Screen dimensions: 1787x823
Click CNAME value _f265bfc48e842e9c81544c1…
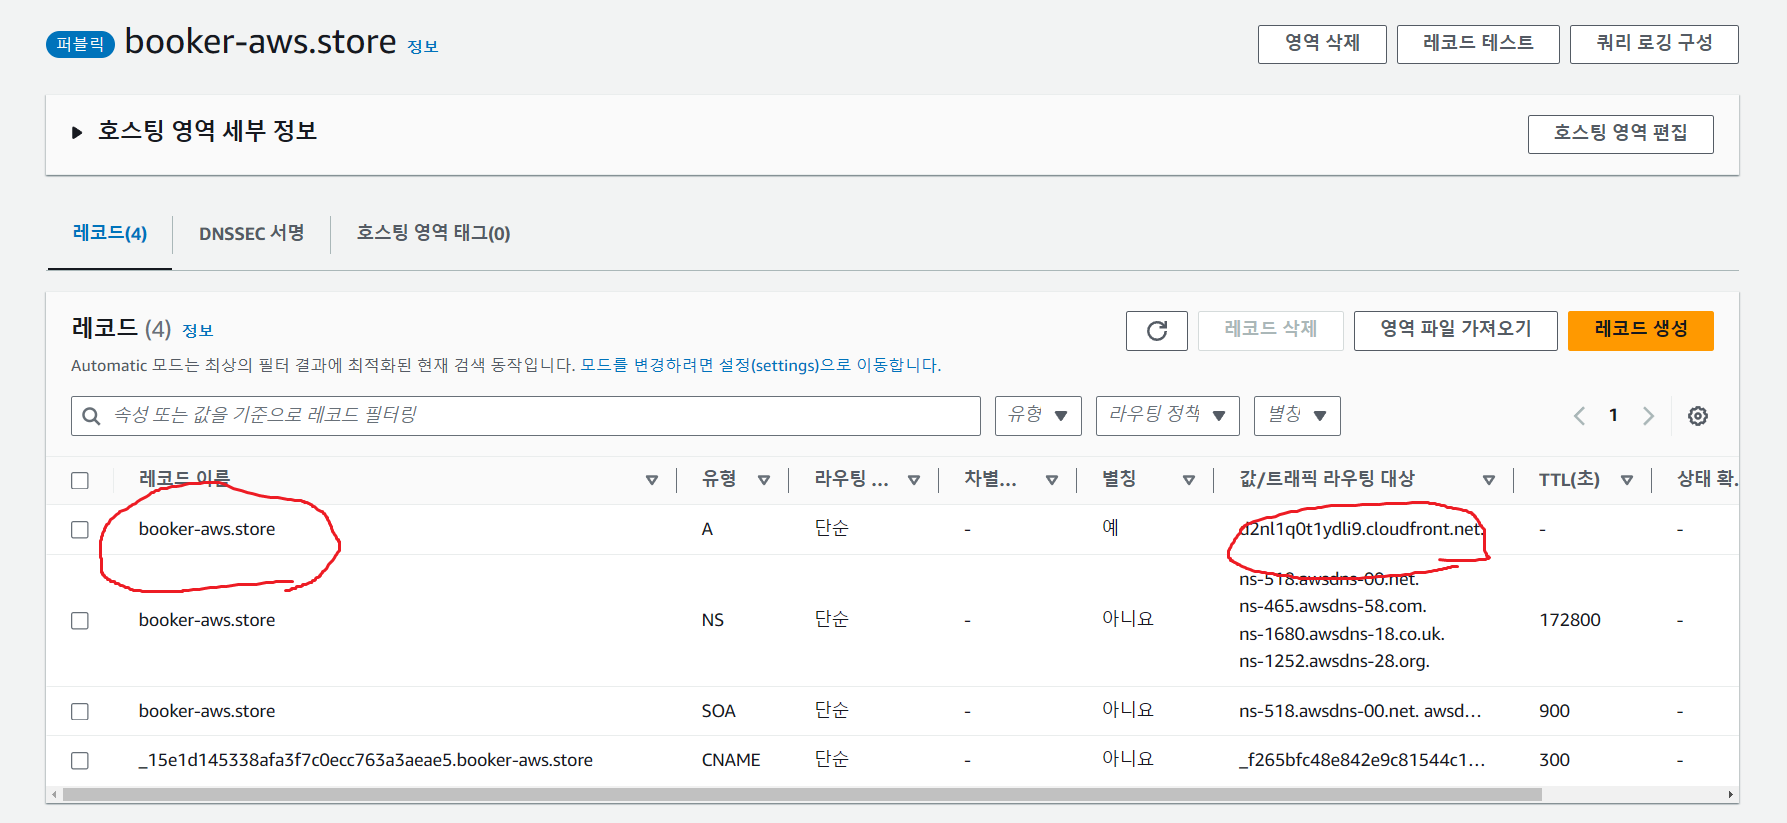(x=1362, y=760)
